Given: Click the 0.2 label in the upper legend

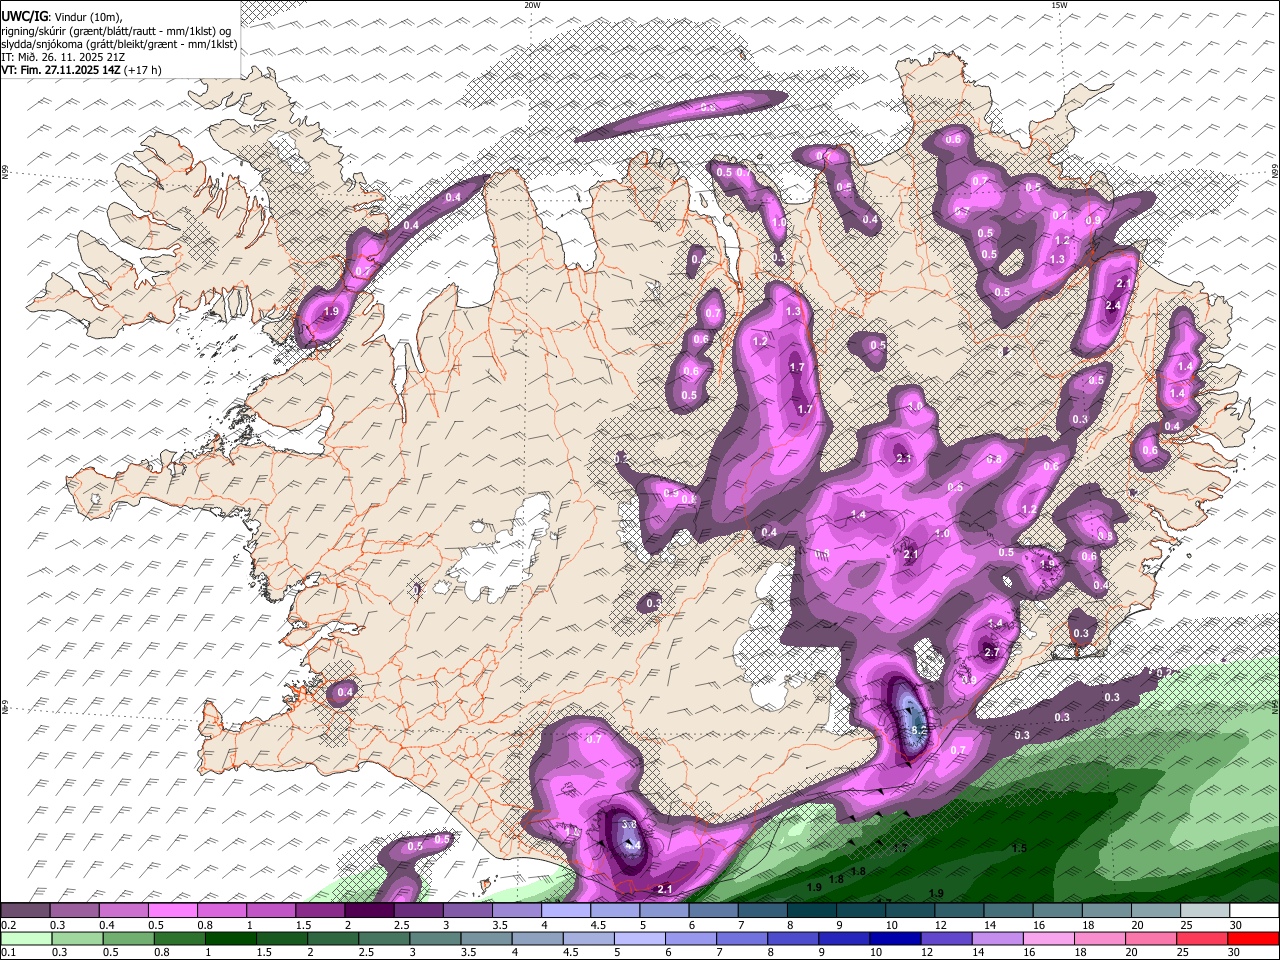Looking at the screenshot, I should 9,925.
